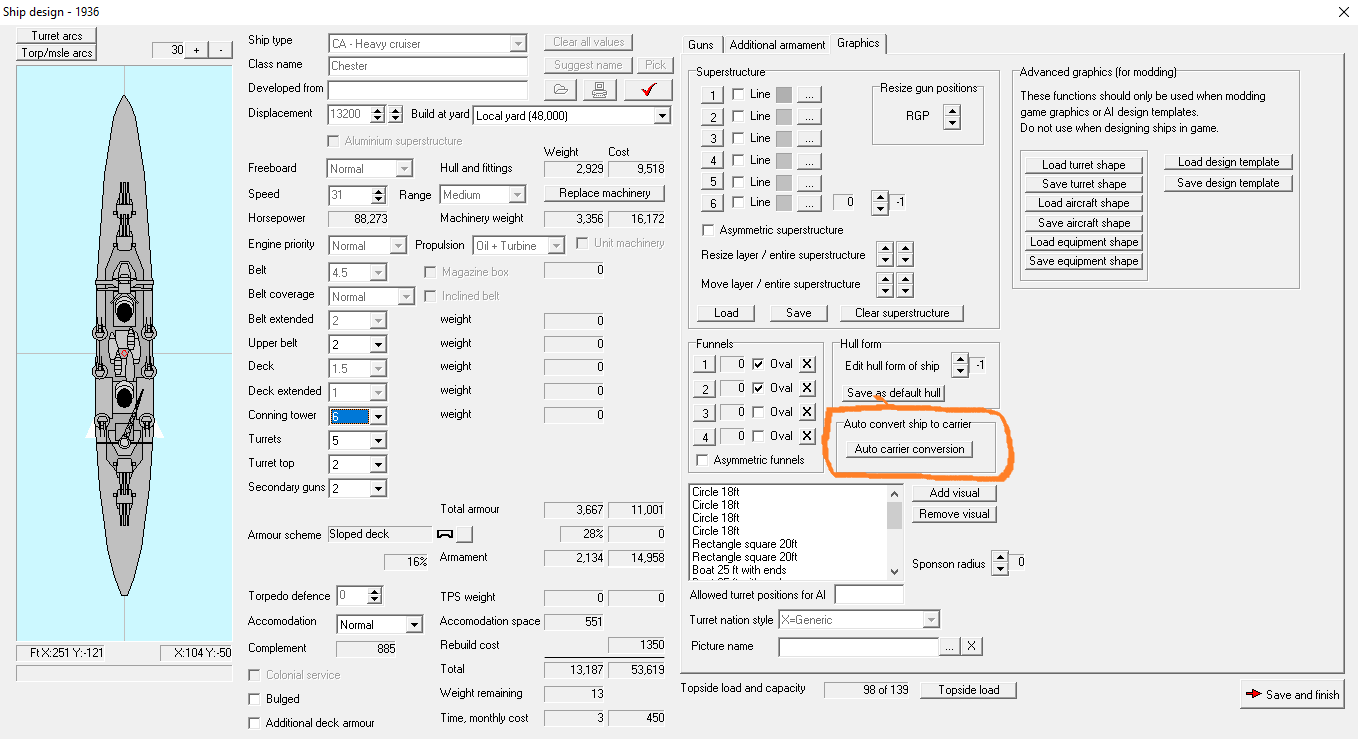Open Turret top armour dropdown
The height and width of the screenshot is (739, 1358).
pyautogui.click(x=377, y=465)
